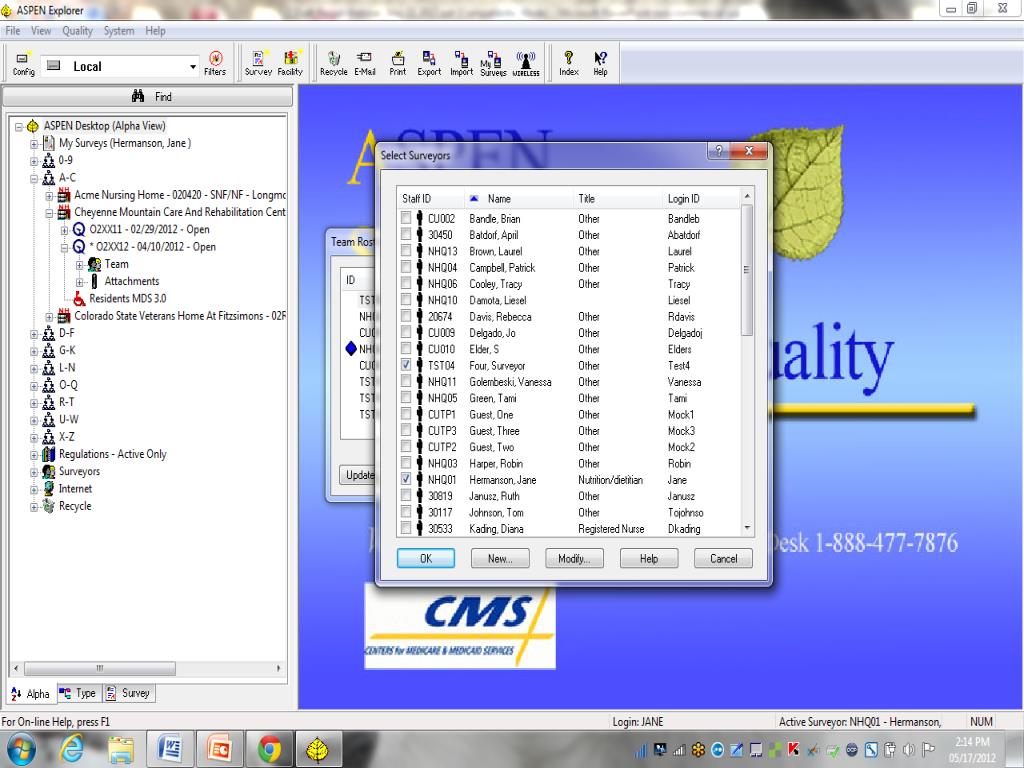The height and width of the screenshot is (768, 1024).
Task: Select the Team node icon in tree
Action: click(94, 264)
